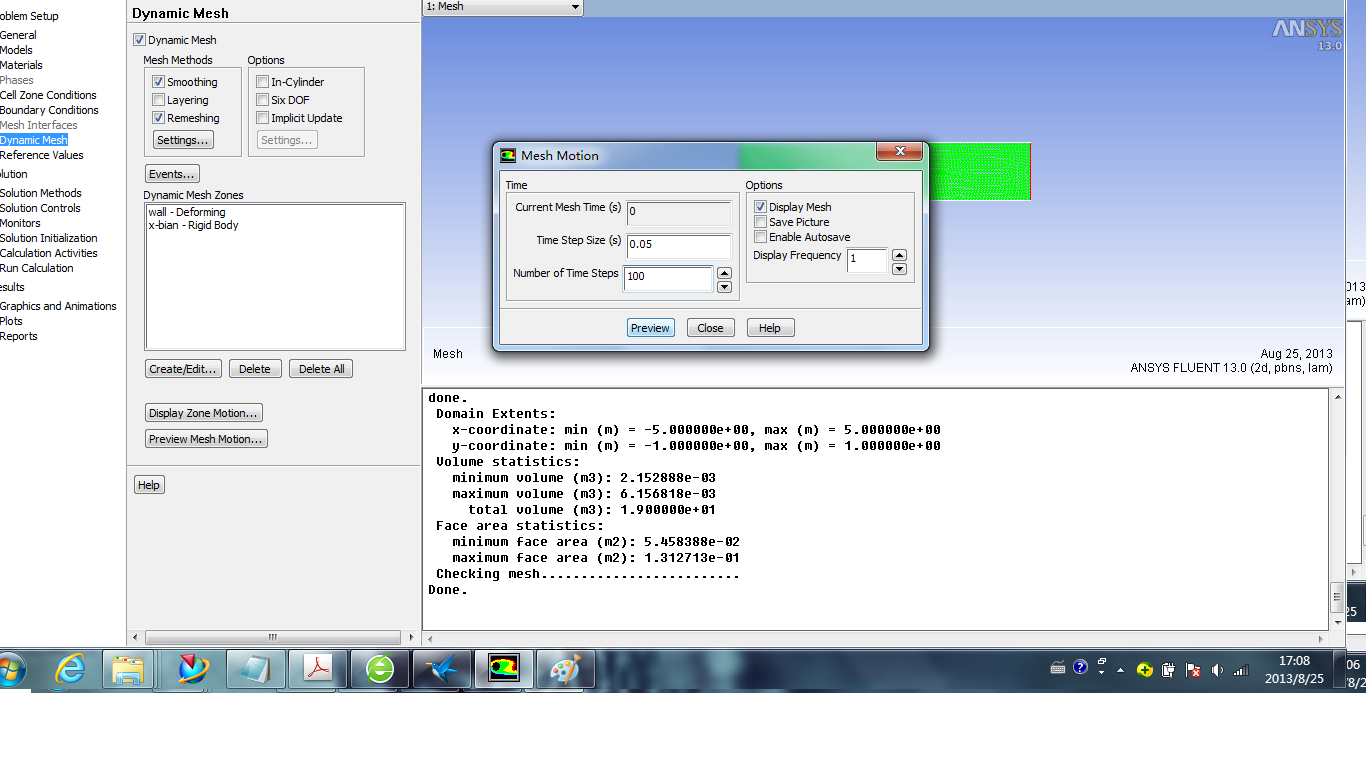Open the Paint palette taskbar icon

(x=566, y=669)
